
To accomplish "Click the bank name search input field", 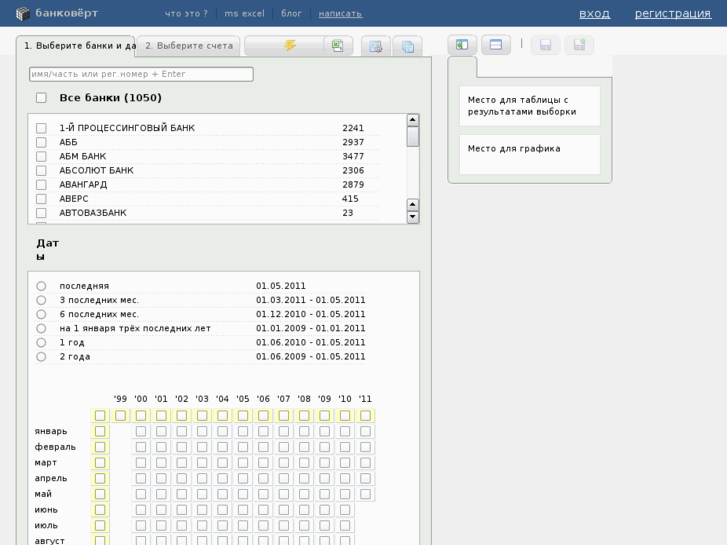I will [x=141, y=74].
